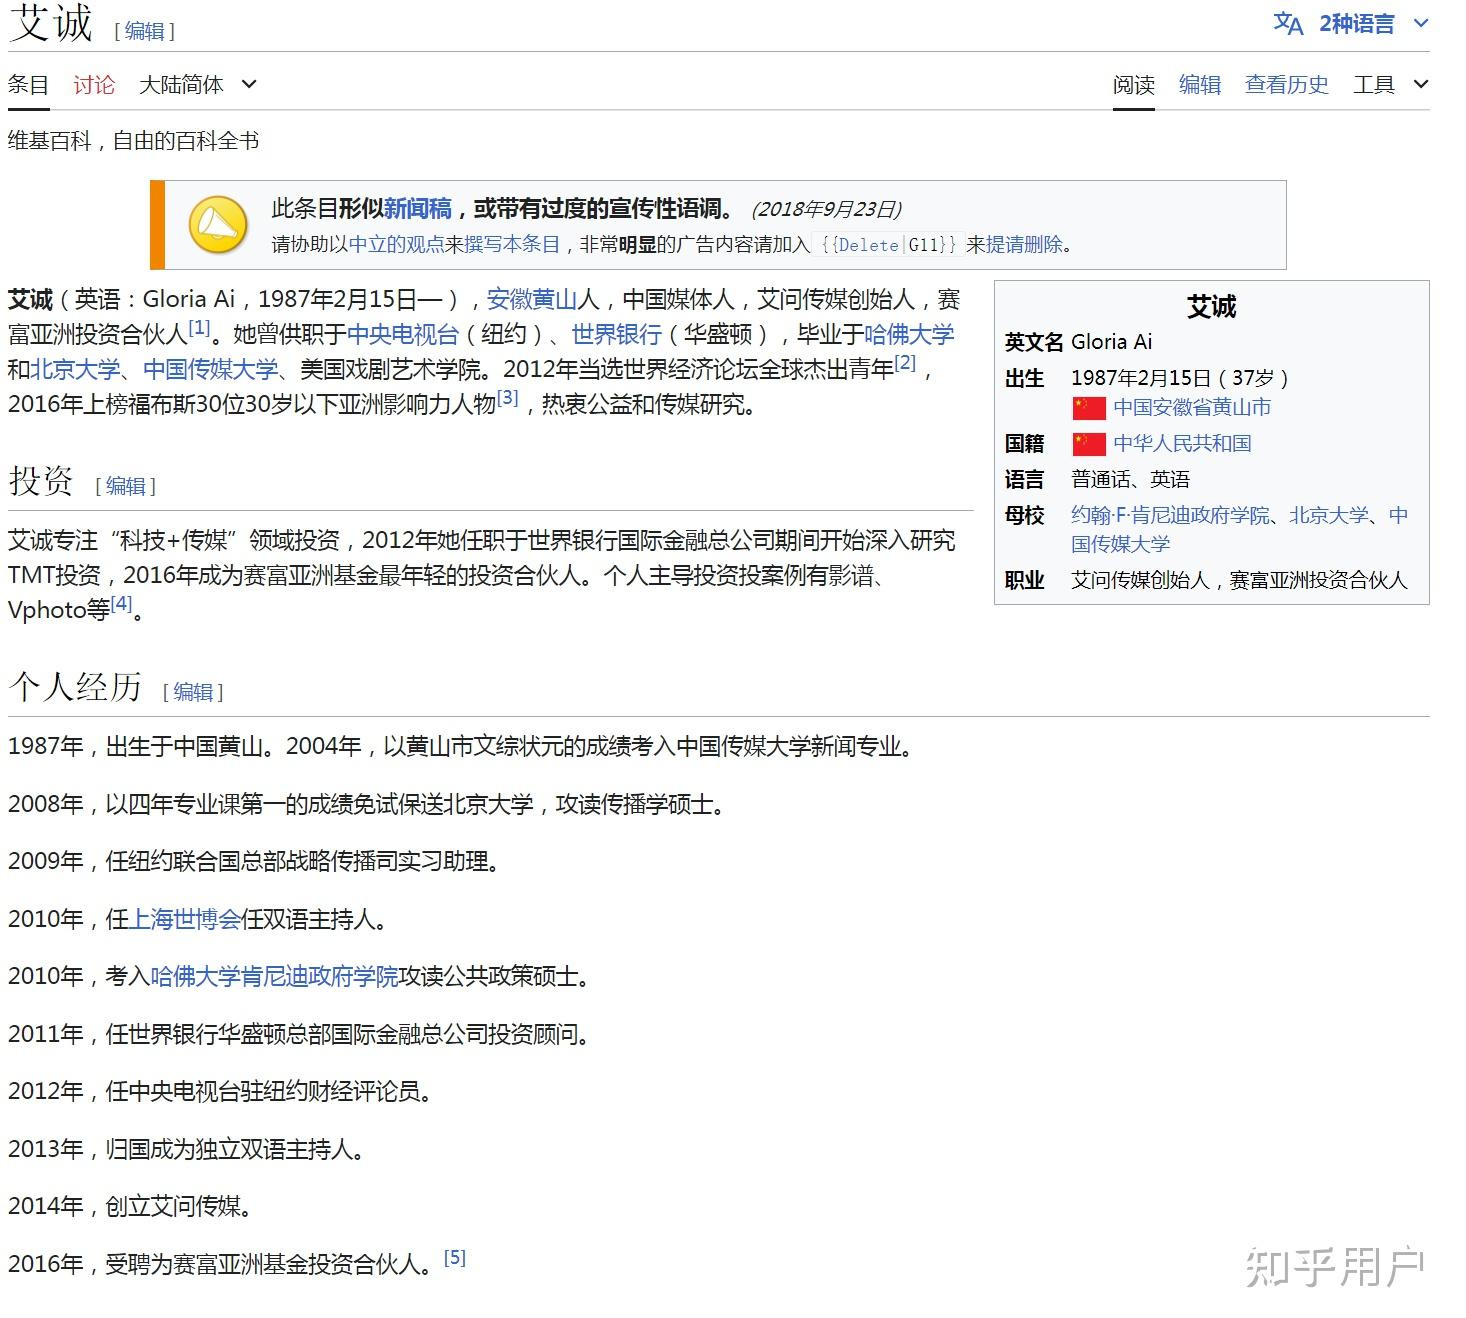Open 约翰·F·肯尼迪政府学院 link in infobox
Screen dimensions: 1466x1318
click(x=1170, y=516)
